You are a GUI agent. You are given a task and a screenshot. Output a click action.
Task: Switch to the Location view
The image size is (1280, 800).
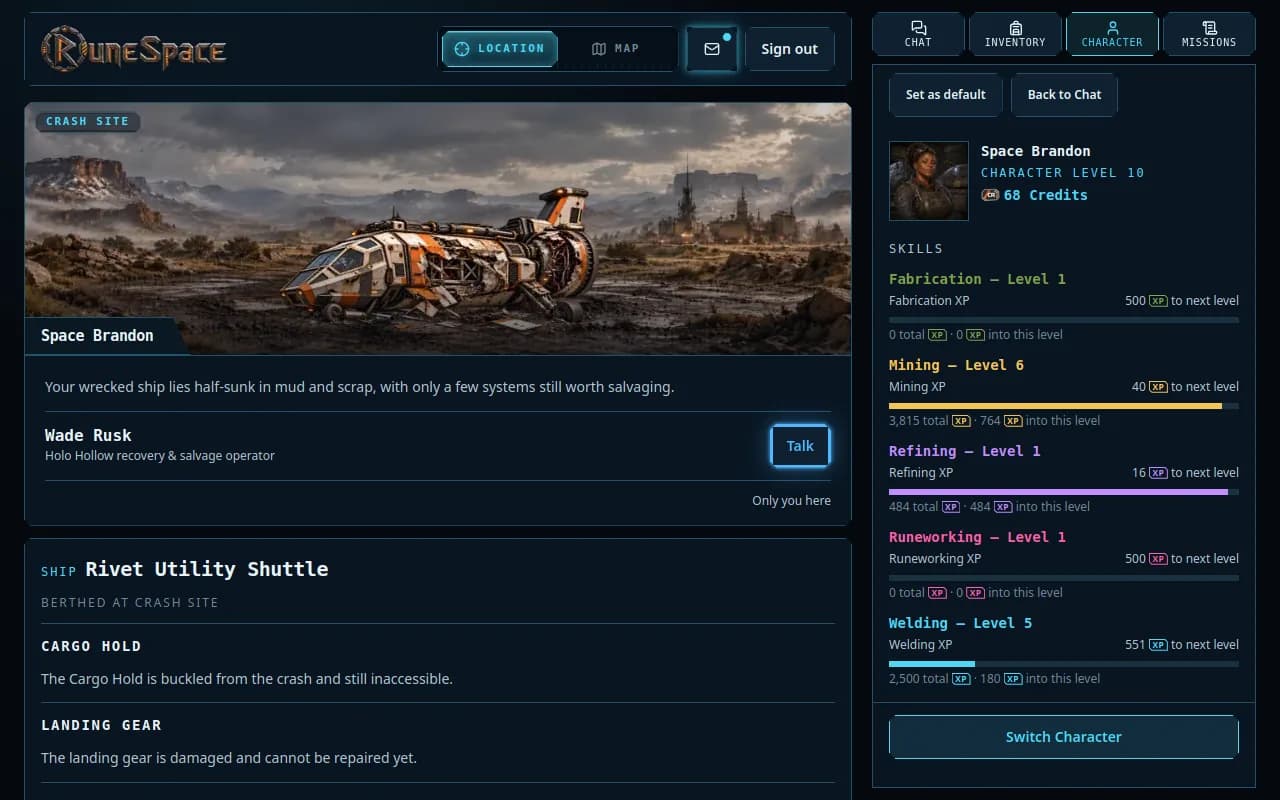[x=500, y=48]
